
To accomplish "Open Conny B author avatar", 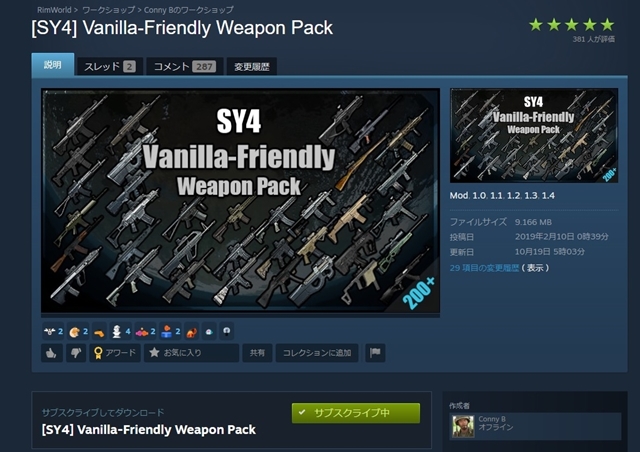I will click(463, 426).
